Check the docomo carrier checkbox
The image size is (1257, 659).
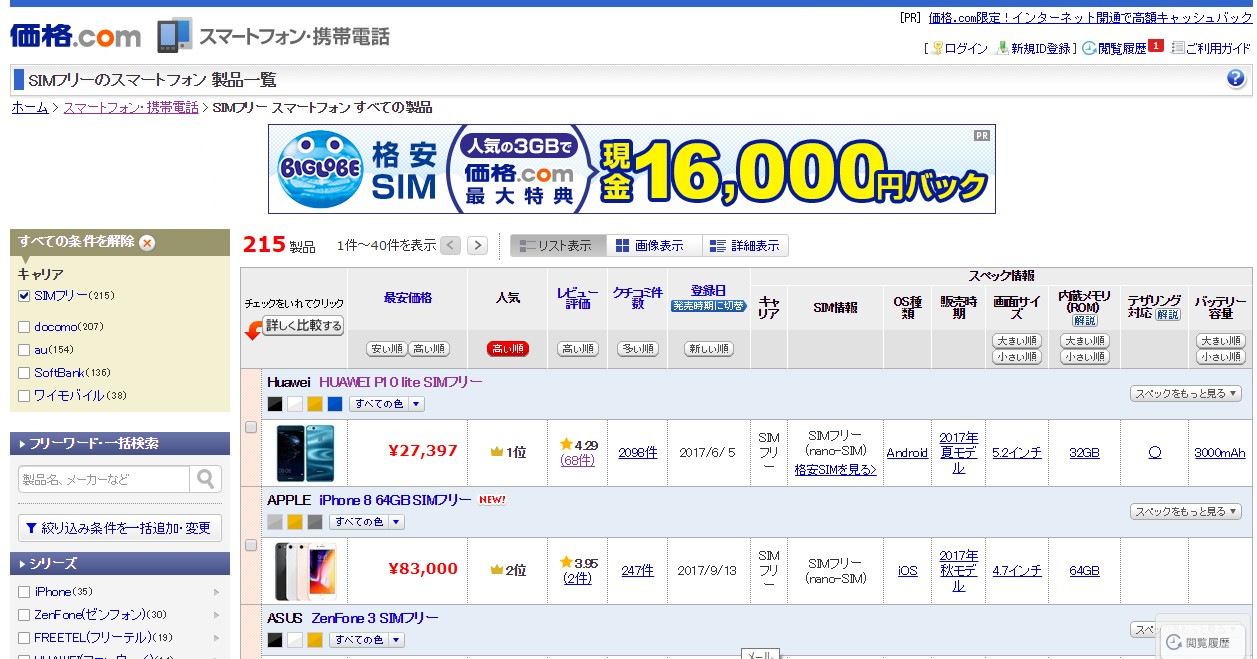(25, 327)
